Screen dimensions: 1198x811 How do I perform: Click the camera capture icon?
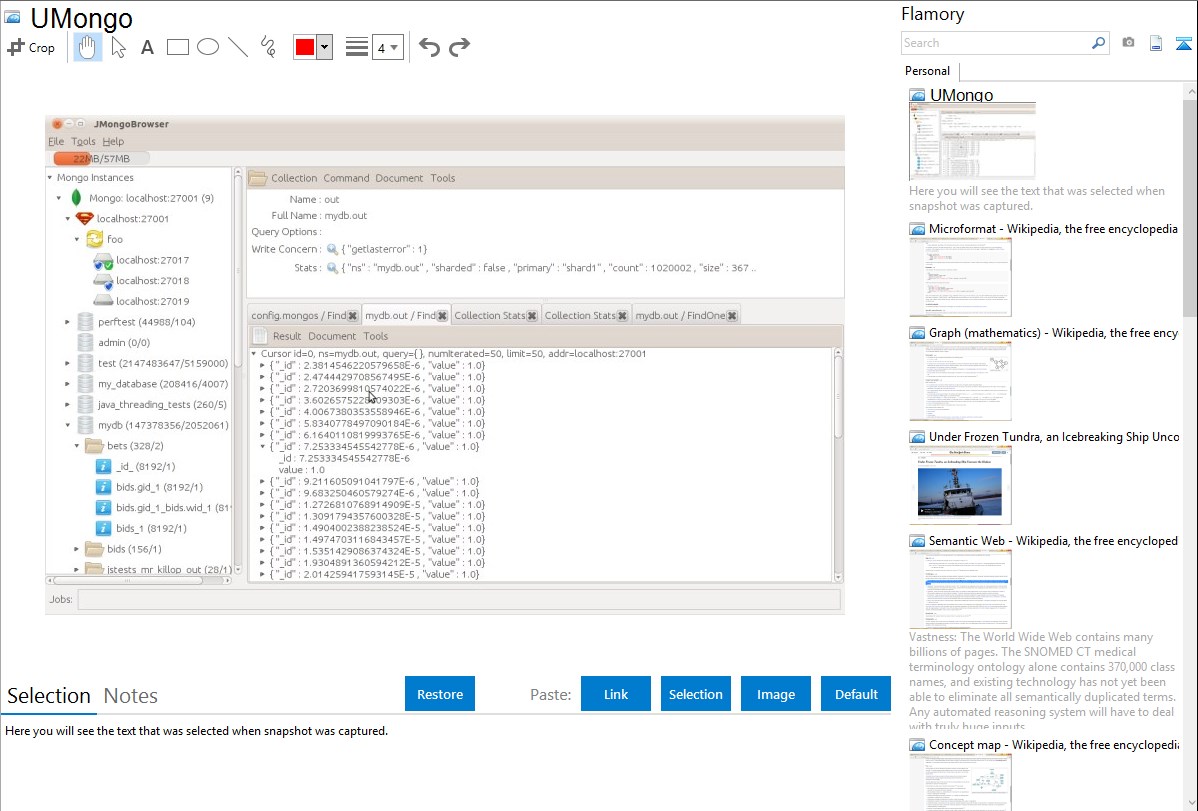[x=1128, y=43]
